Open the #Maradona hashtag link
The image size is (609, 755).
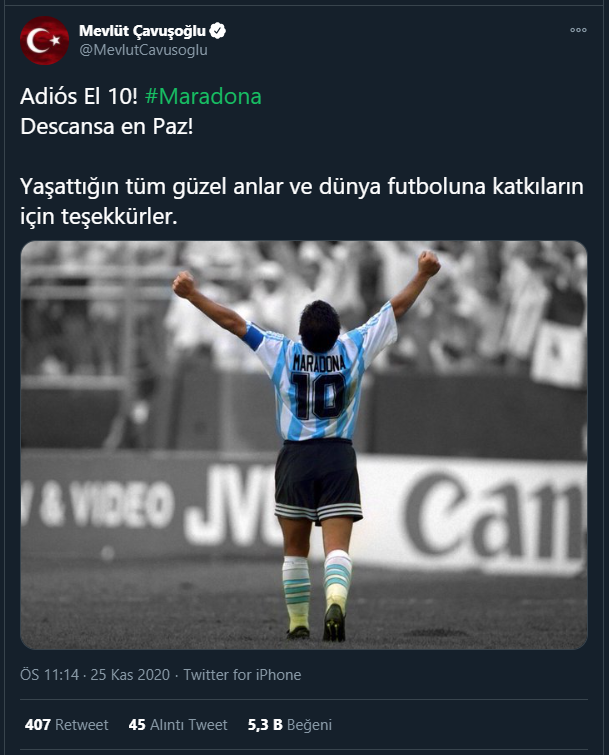tap(203, 96)
